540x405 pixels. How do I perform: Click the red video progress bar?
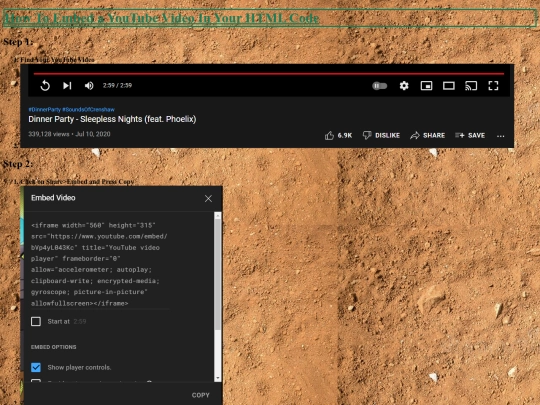click(x=269, y=73)
